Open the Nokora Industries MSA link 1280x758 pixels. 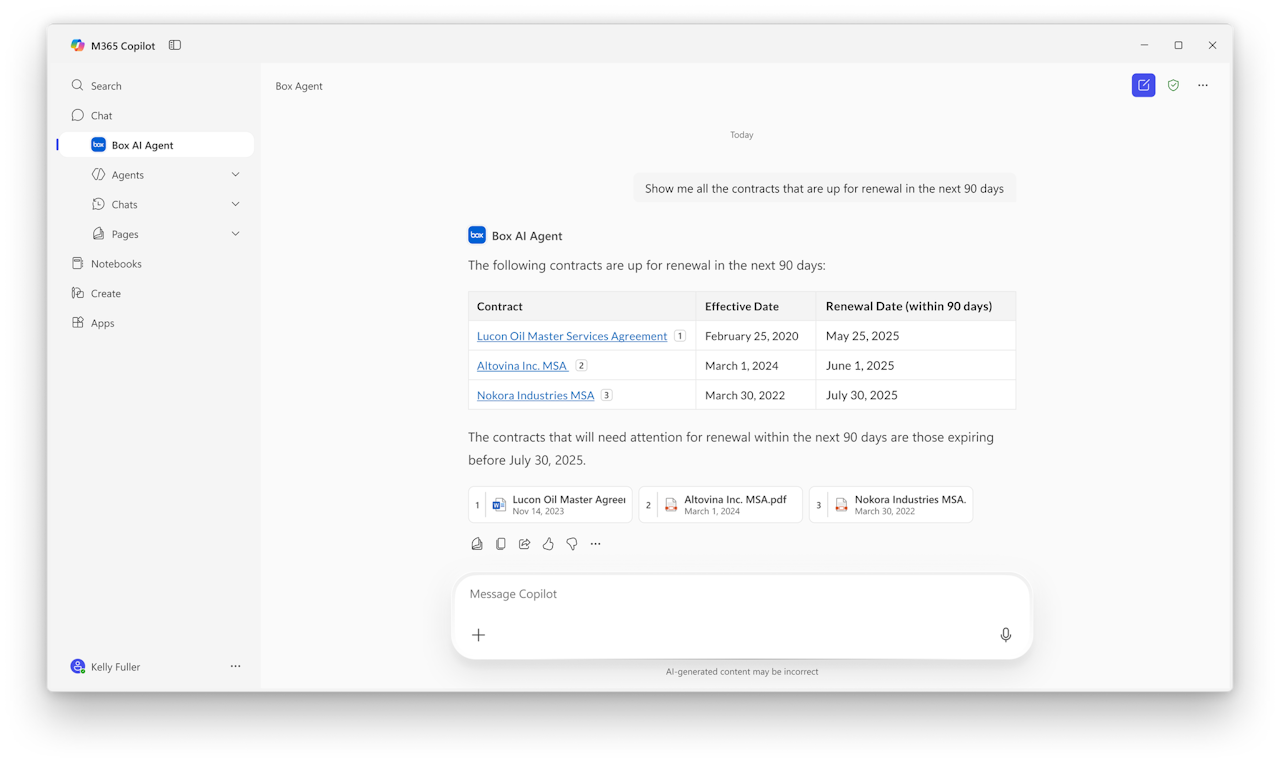[x=536, y=395]
